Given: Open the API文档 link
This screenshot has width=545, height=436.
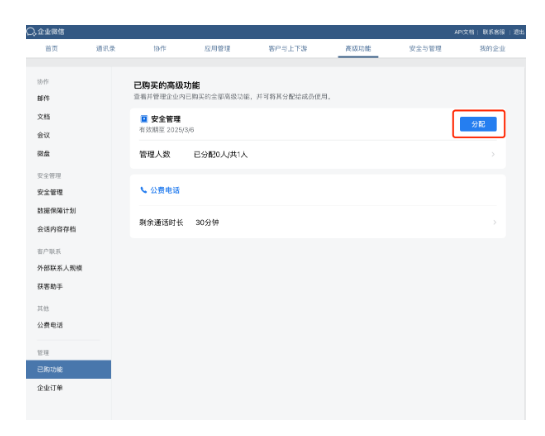Looking at the screenshot, I should (x=464, y=32).
